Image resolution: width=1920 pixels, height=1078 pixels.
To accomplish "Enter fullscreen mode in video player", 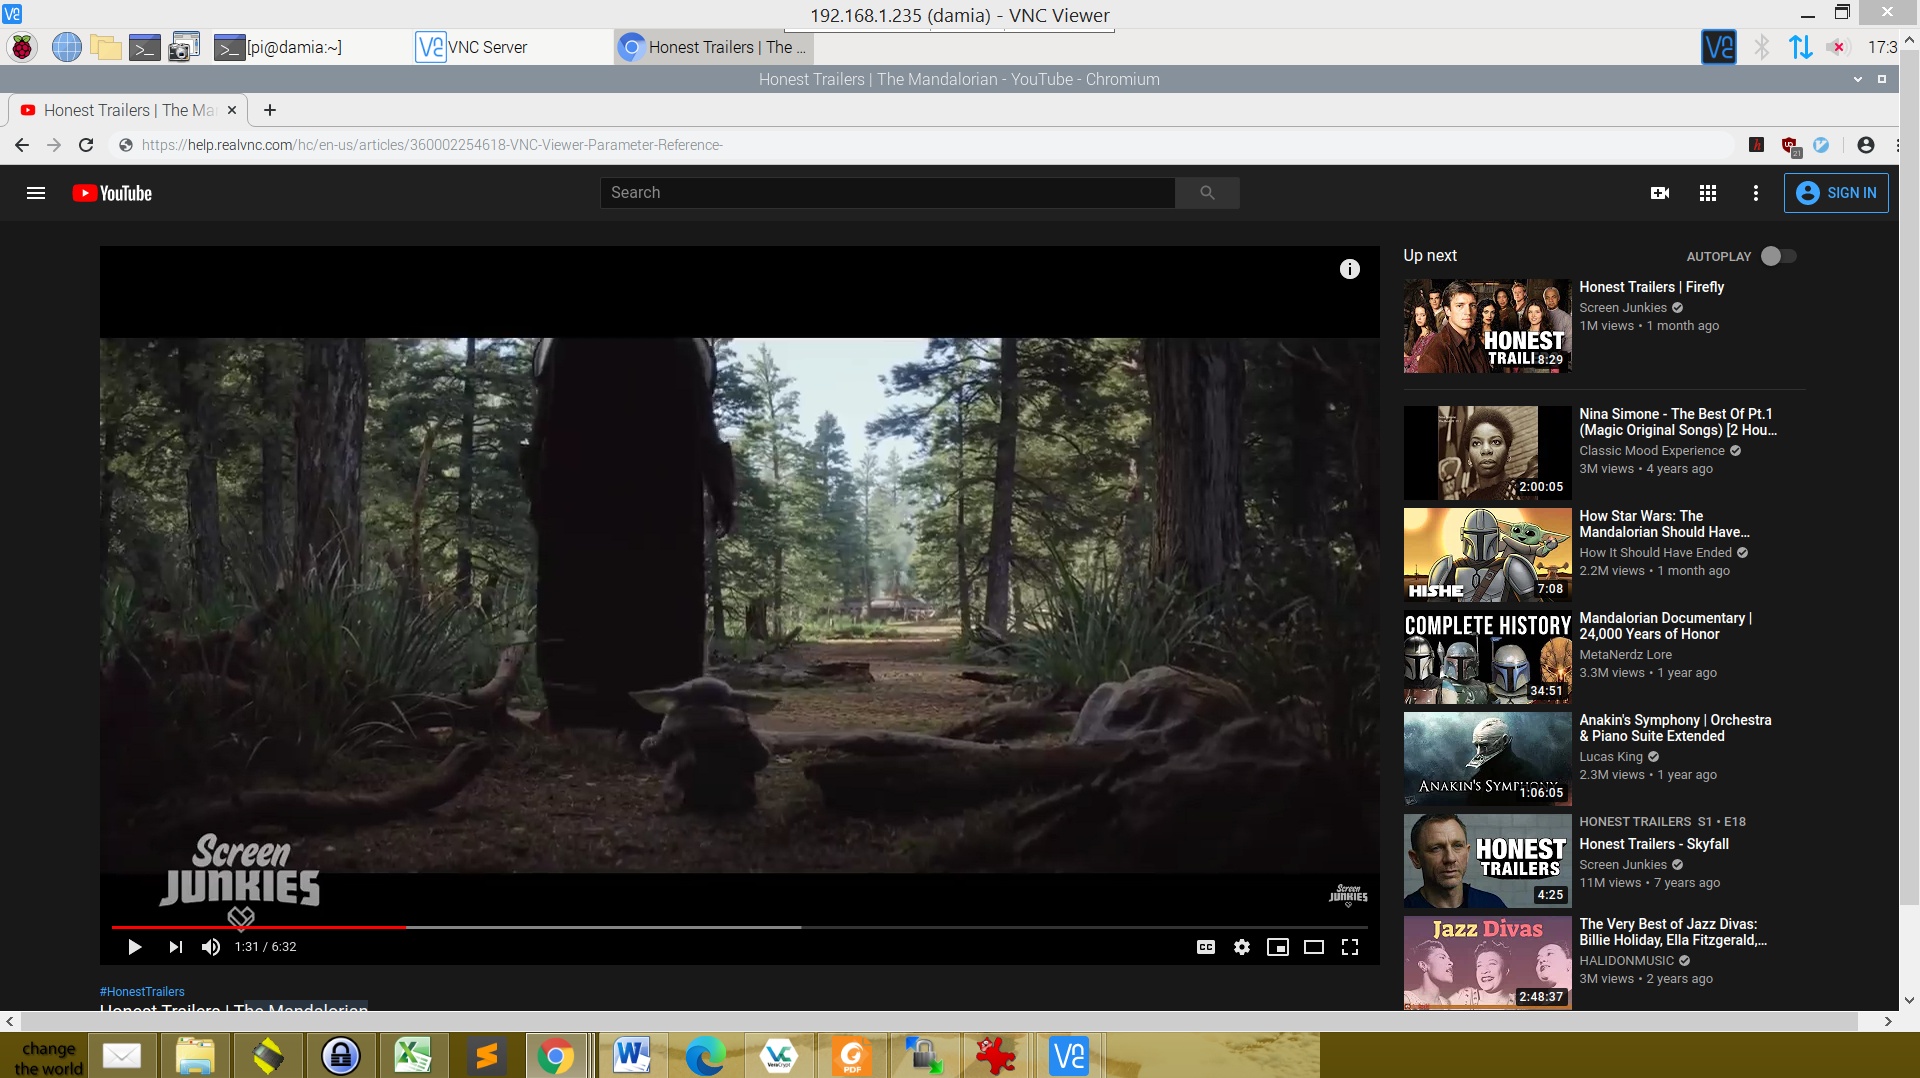I will 1350,947.
